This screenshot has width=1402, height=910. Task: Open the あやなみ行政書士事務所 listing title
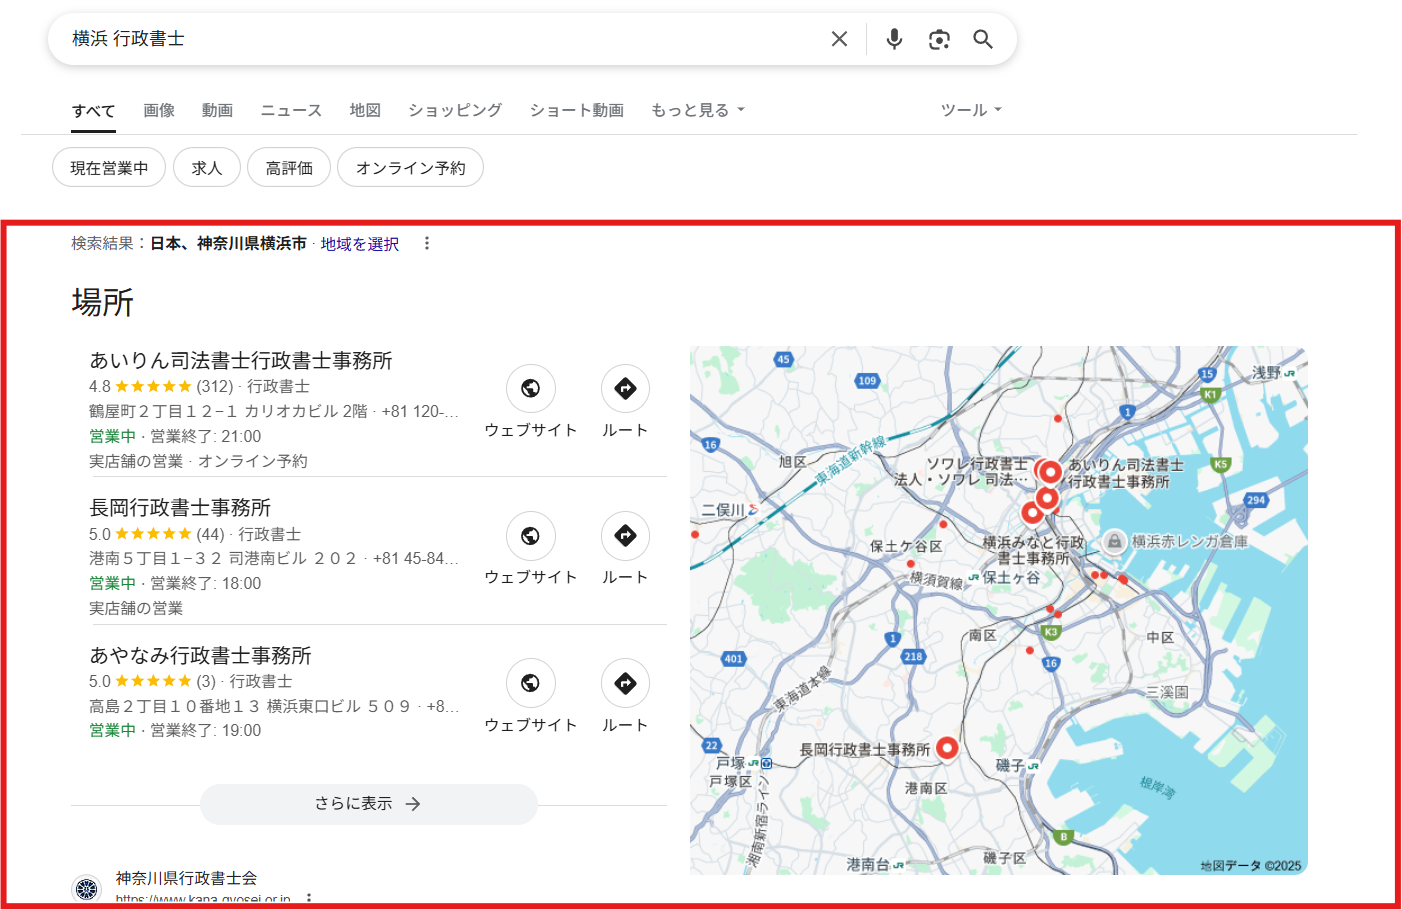pyautogui.click(x=200, y=655)
